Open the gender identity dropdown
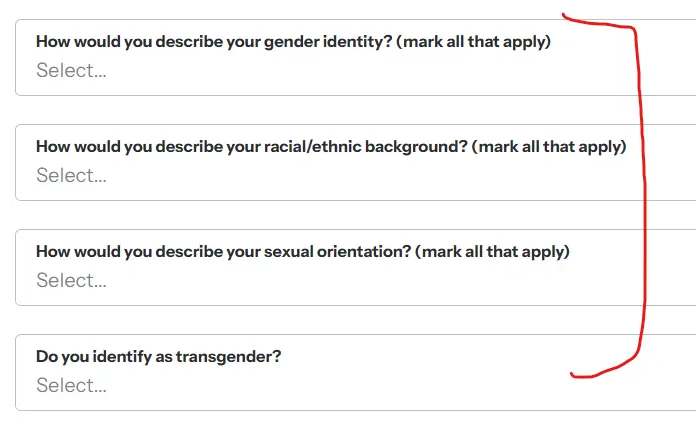The width and height of the screenshot is (696, 434). (356, 57)
